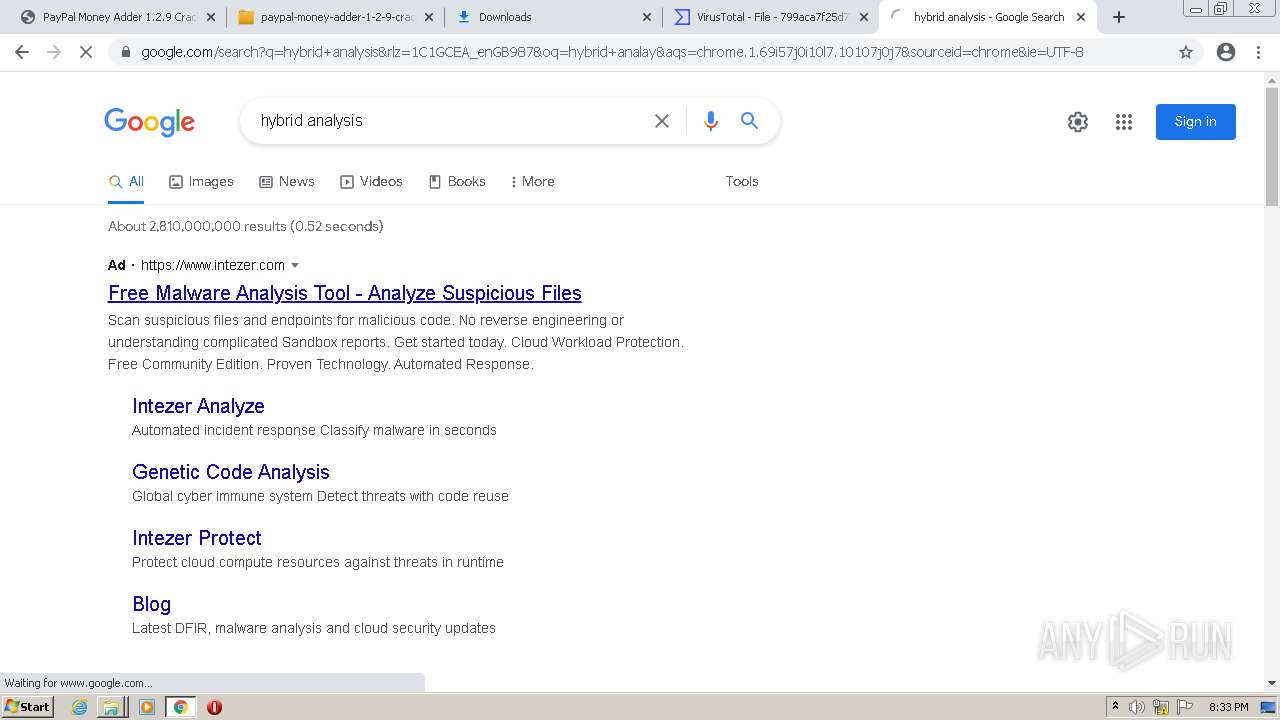1280x720 pixels.
Task: Select the Books results filter
Action: [457, 182]
